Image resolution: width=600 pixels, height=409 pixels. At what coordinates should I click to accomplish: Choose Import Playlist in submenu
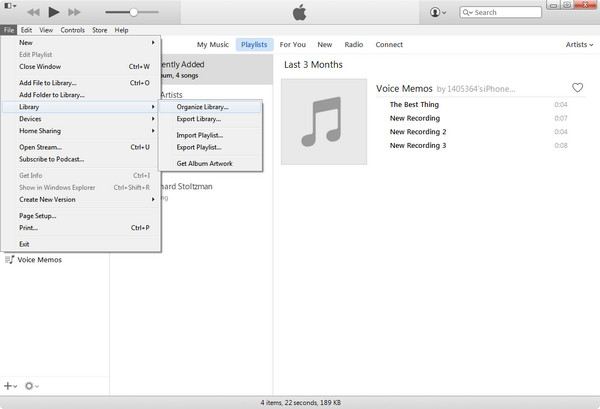point(210,135)
